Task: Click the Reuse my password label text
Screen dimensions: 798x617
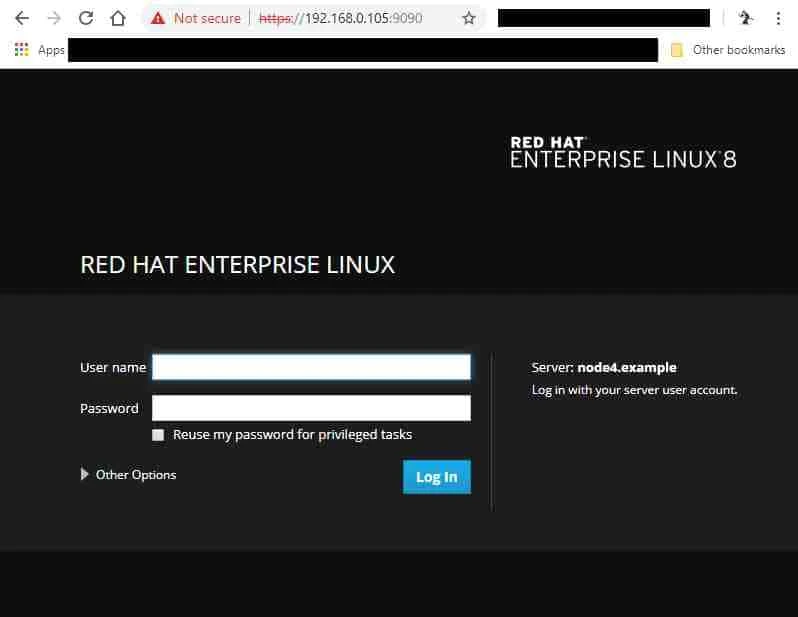Action: (x=293, y=435)
